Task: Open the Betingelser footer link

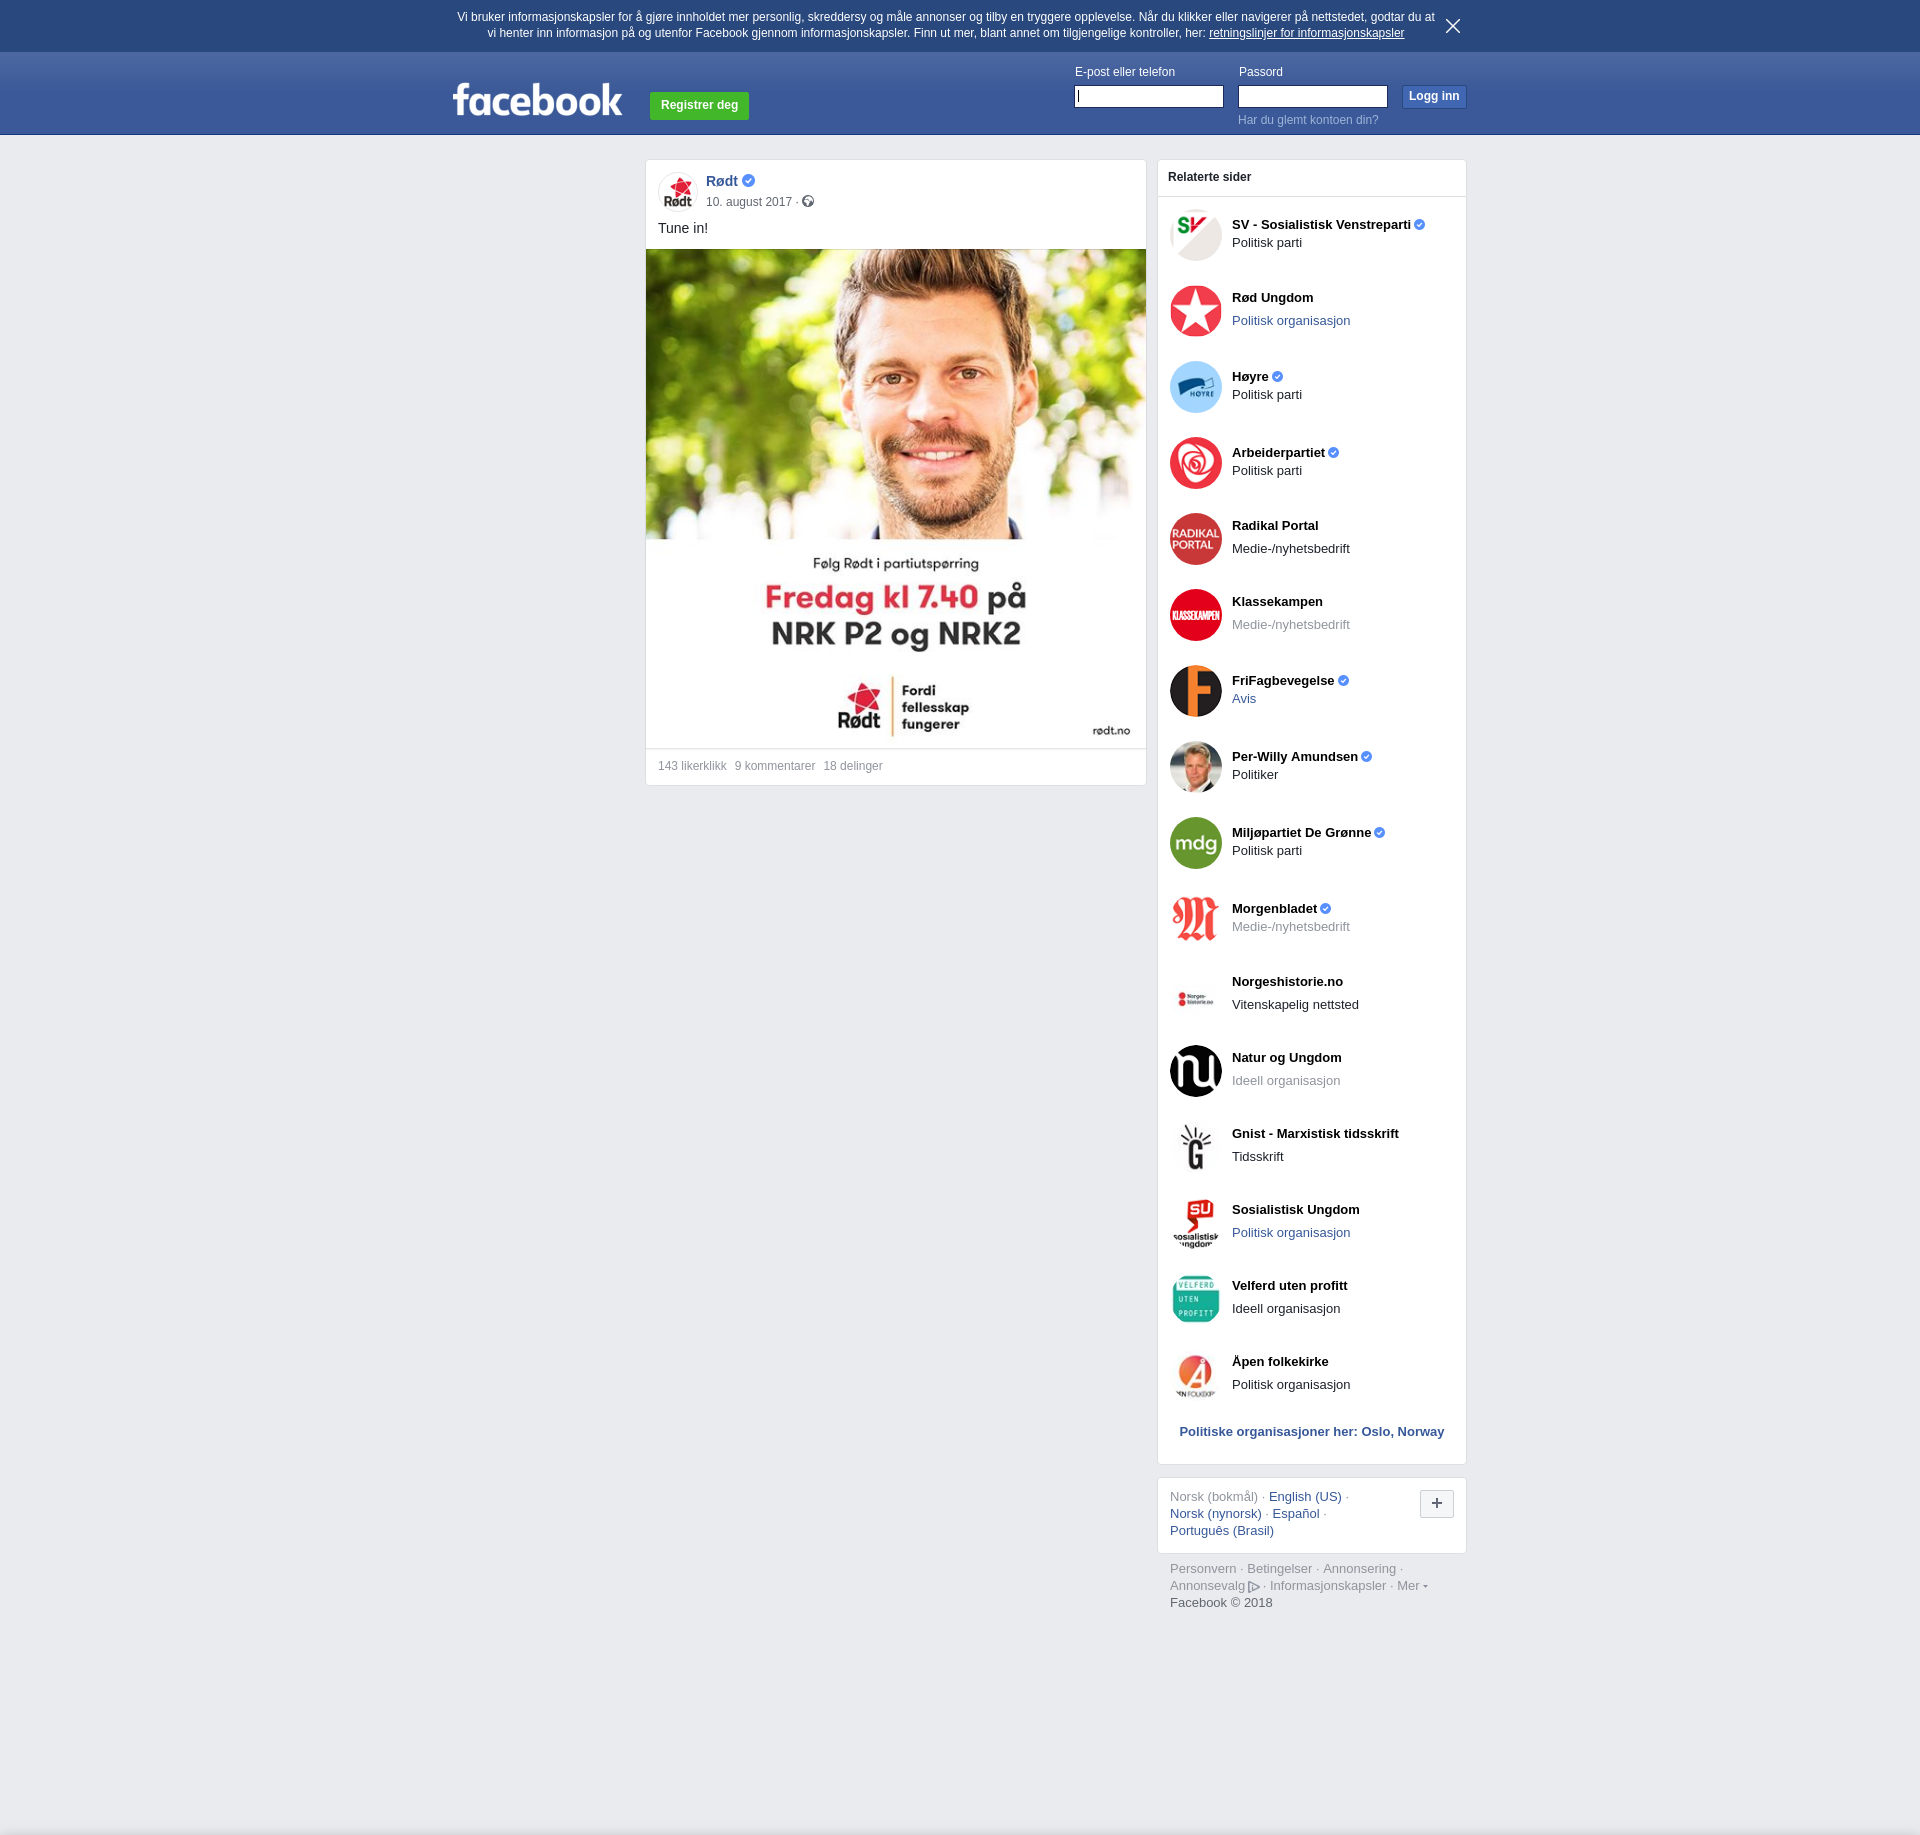Action: tap(1279, 1569)
